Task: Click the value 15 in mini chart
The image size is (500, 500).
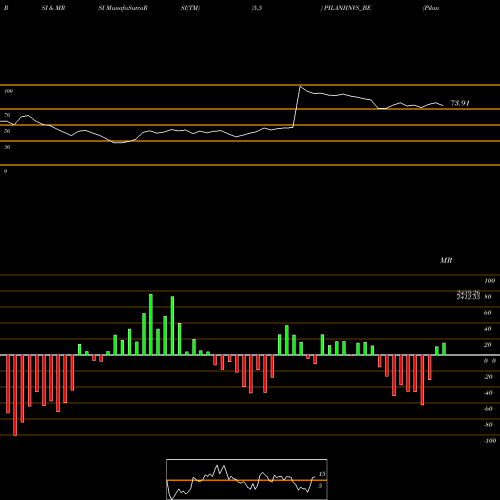Action: 322,474
